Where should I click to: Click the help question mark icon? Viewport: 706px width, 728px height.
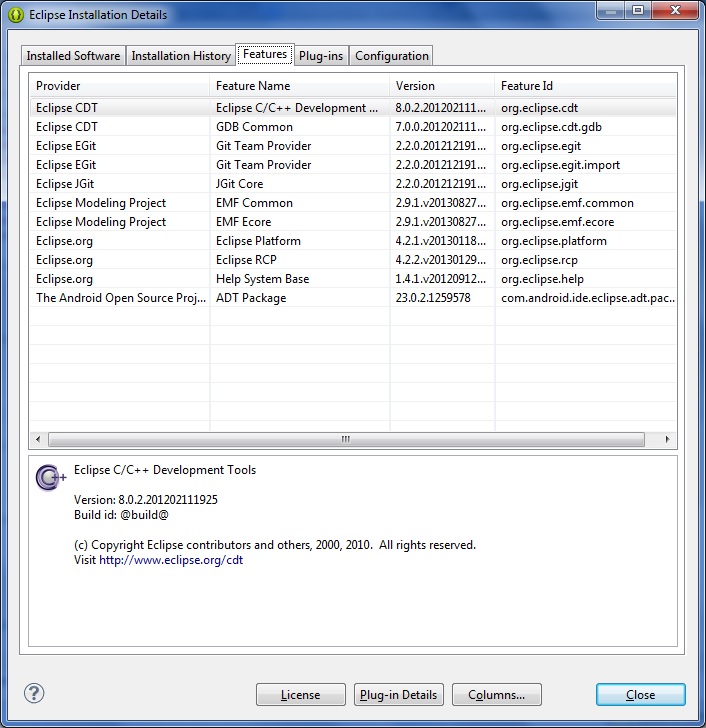pos(34,694)
